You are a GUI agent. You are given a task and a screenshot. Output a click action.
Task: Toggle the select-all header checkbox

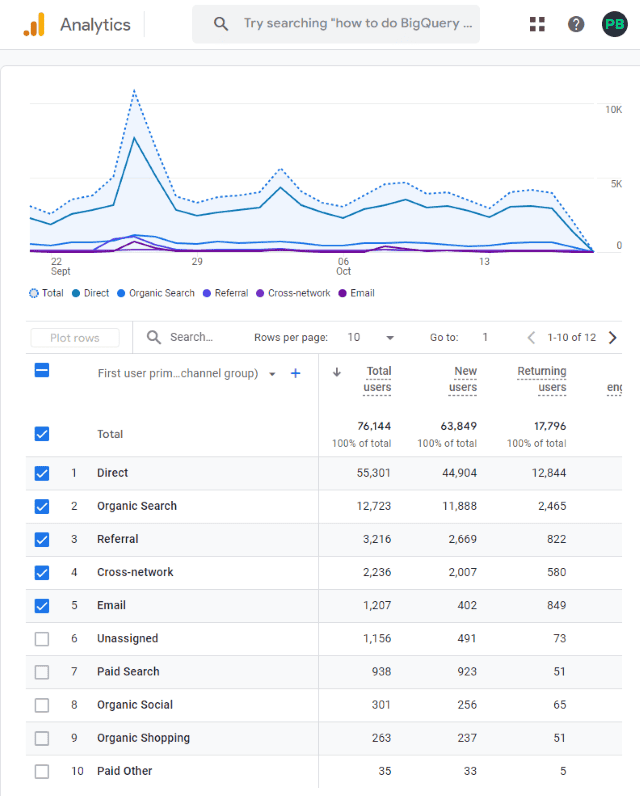pos(42,370)
